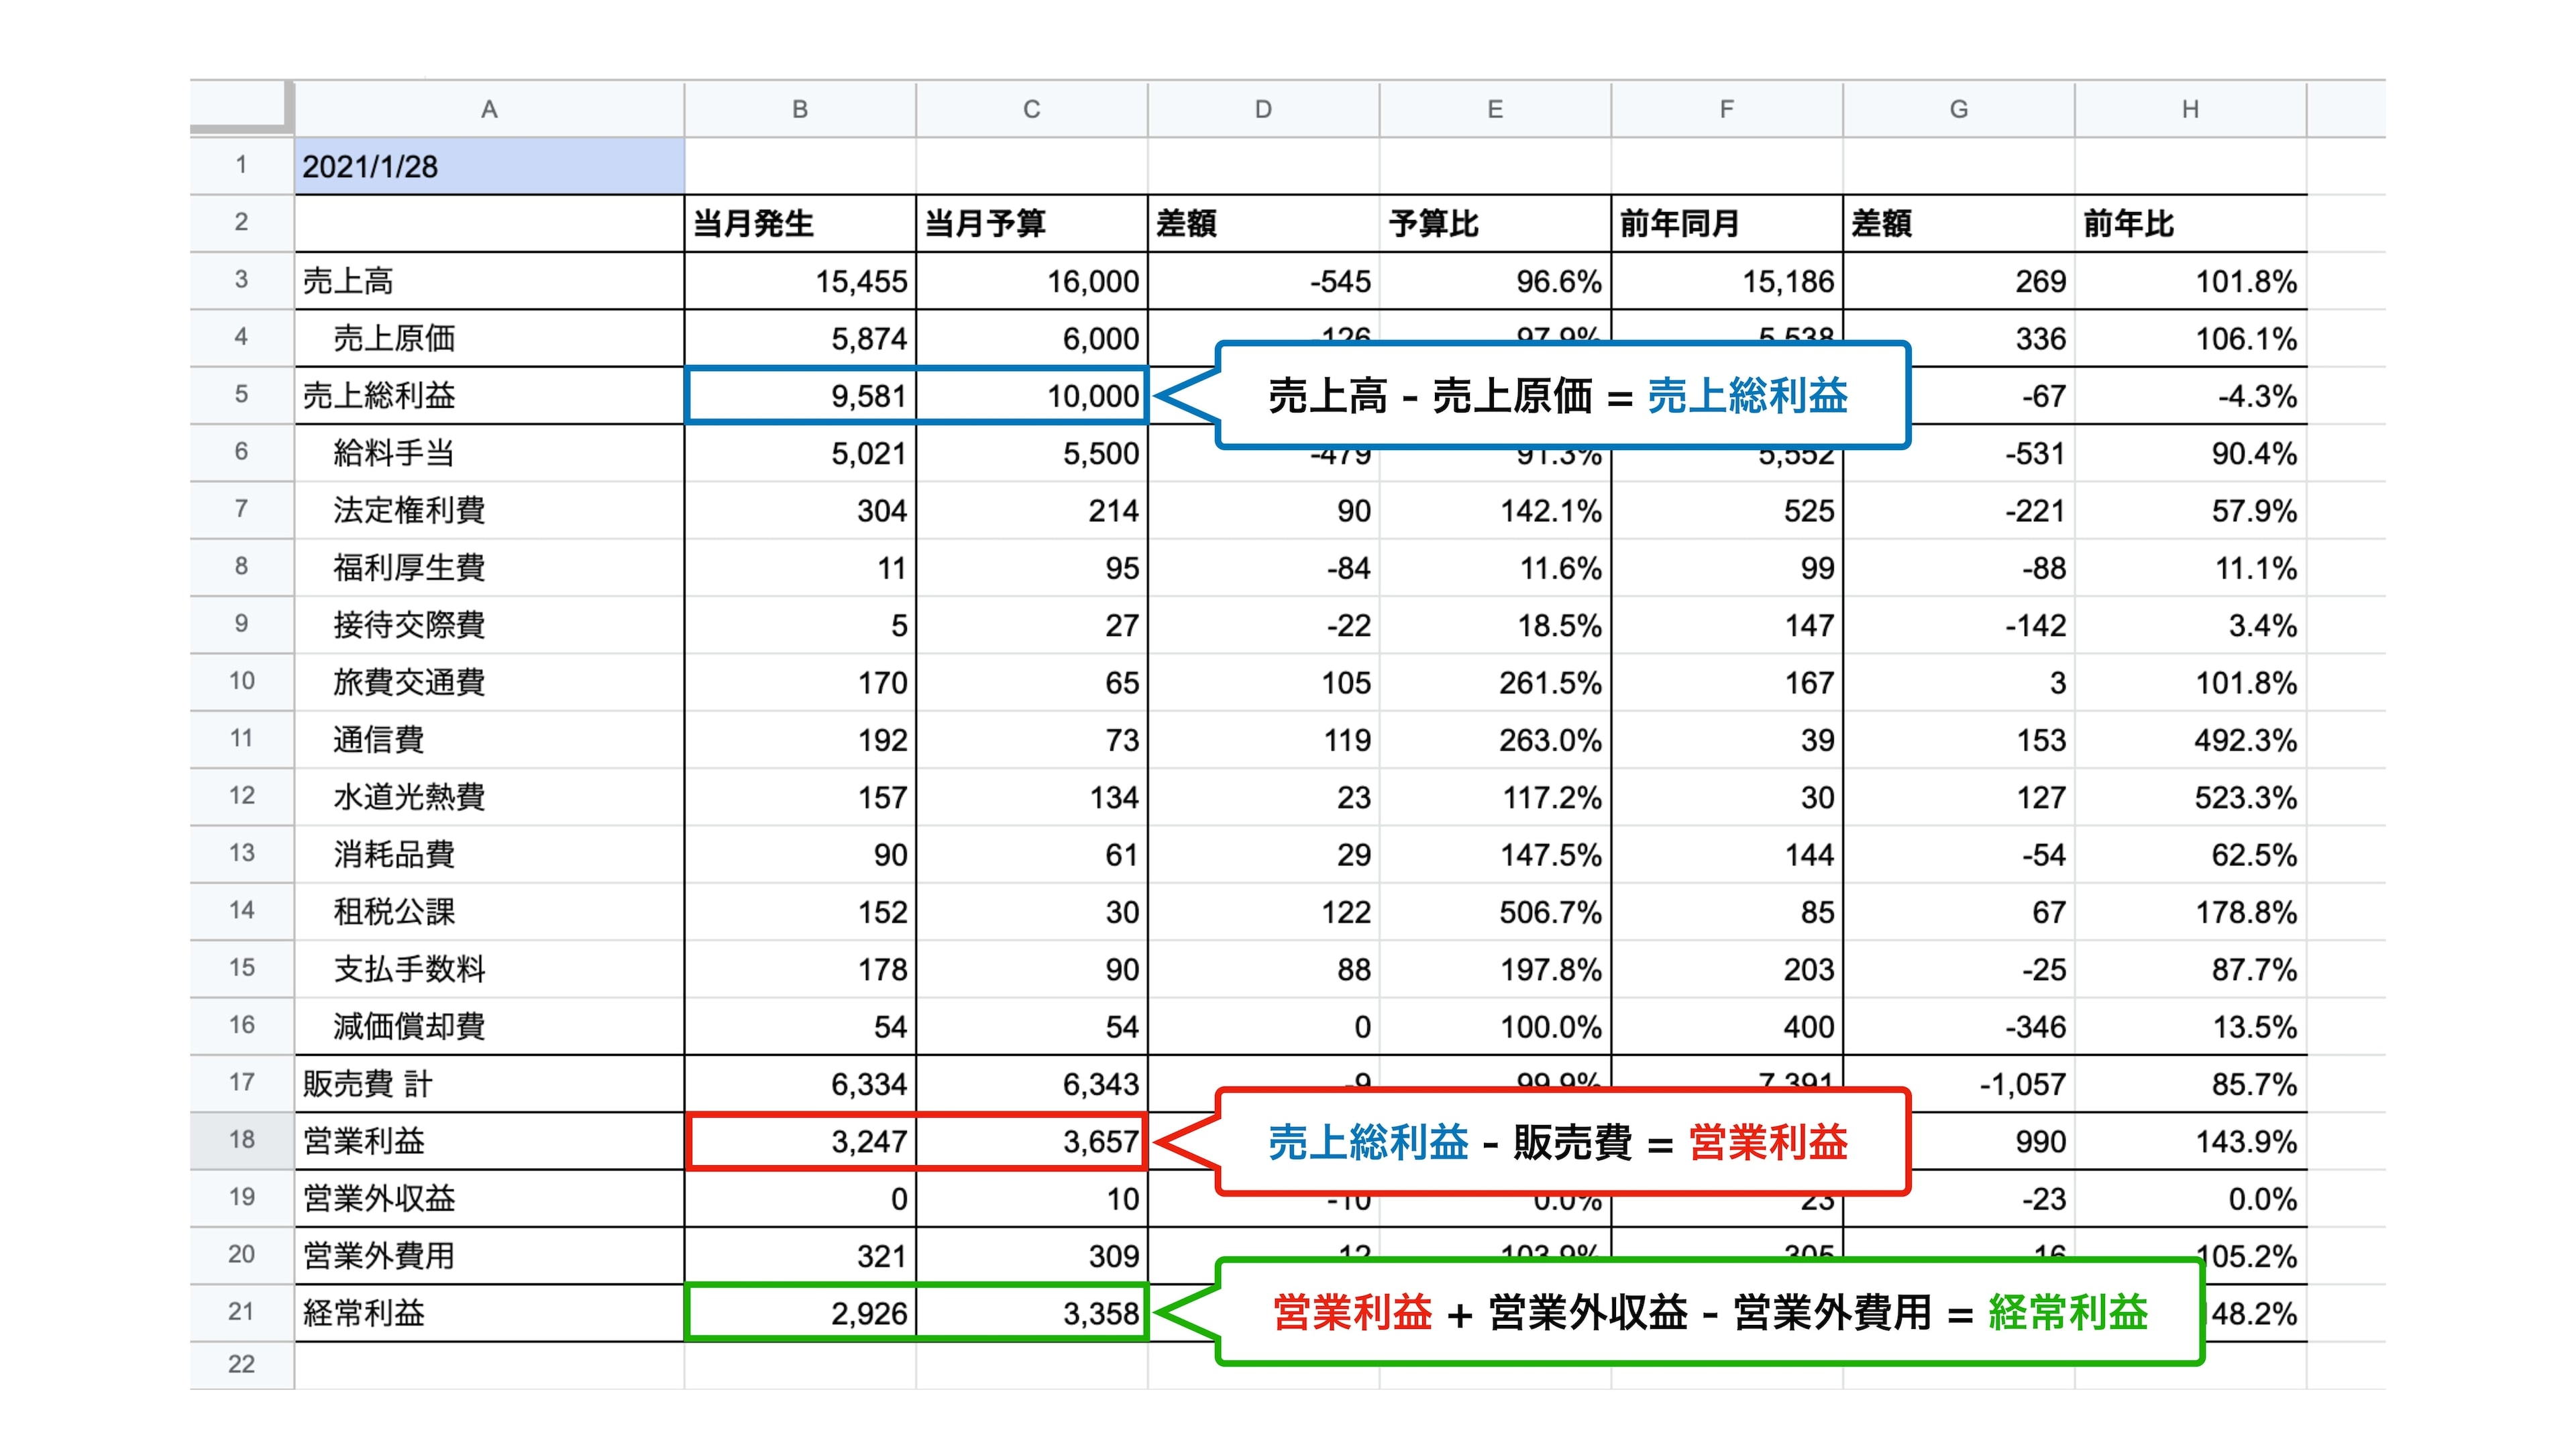Click the 売上高 label cell
The image size is (2576, 1449).
click(489, 281)
